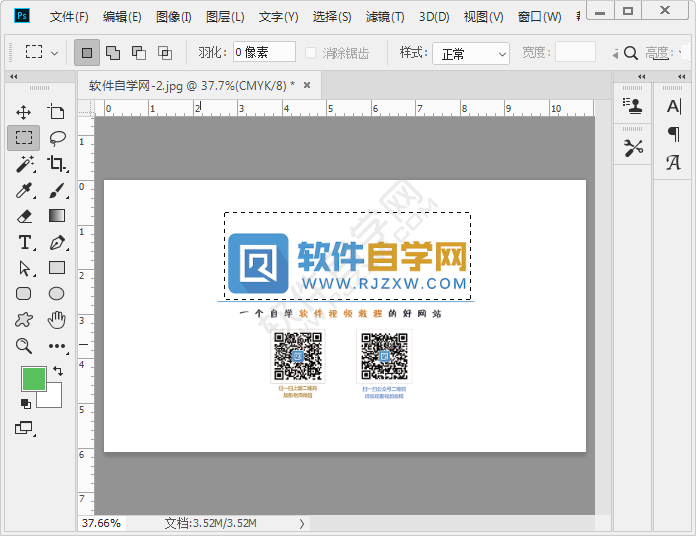Screen dimensions: 696x536
Task: Select the Zoom tool in toolbox
Action: point(24,346)
